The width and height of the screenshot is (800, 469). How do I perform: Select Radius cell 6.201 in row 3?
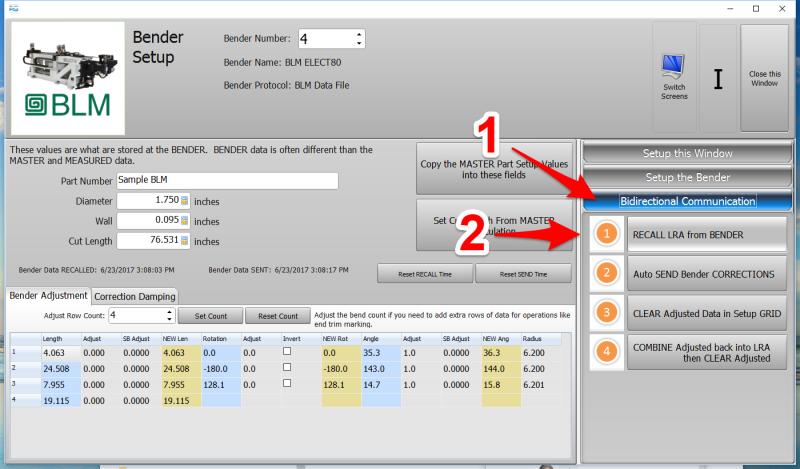pos(541,385)
